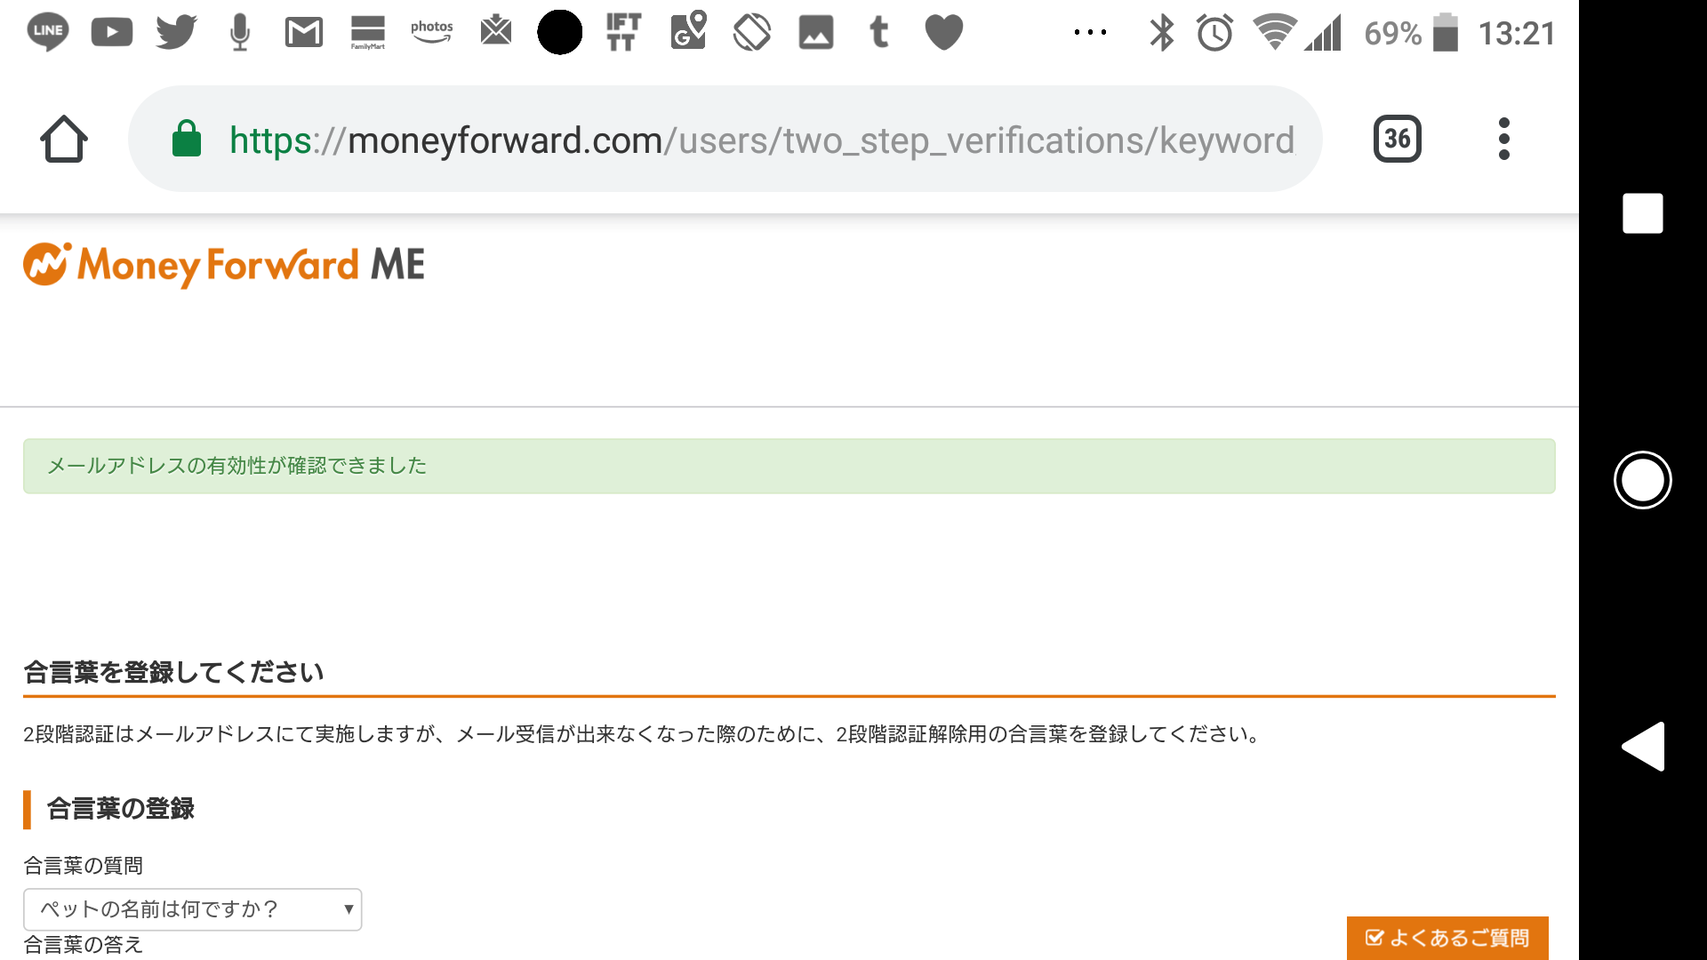The height and width of the screenshot is (960, 1707).
Task: Tap the Twitter bird notification icon
Action: pos(176,32)
